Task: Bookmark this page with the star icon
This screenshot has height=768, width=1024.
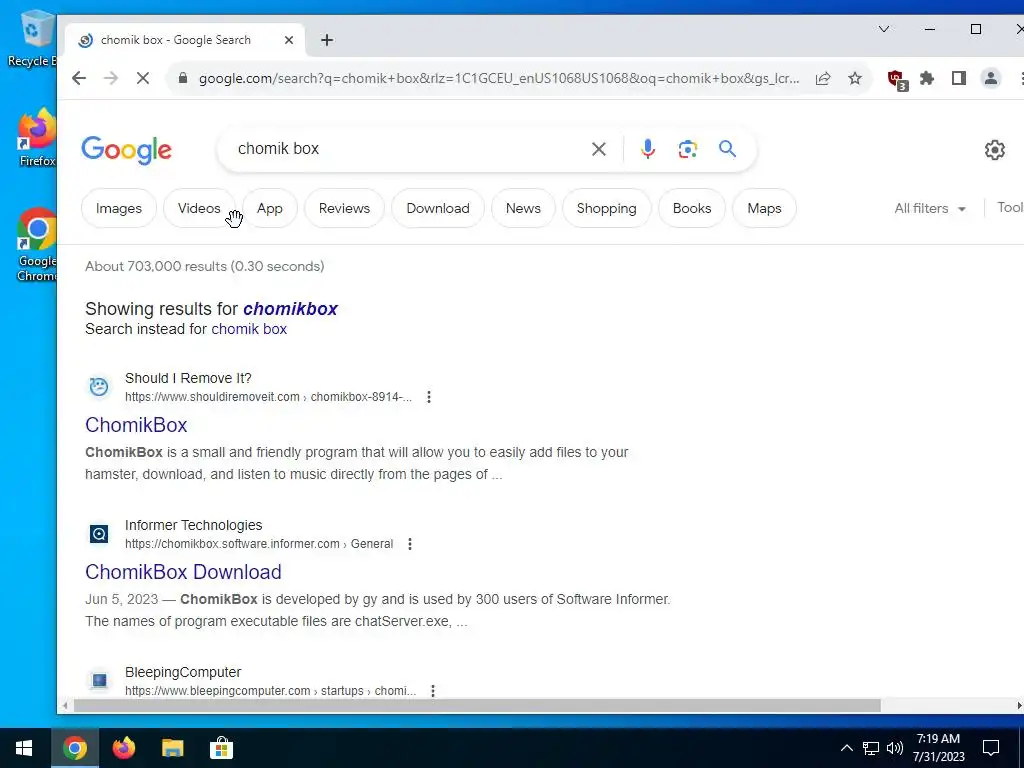Action: coord(855,78)
